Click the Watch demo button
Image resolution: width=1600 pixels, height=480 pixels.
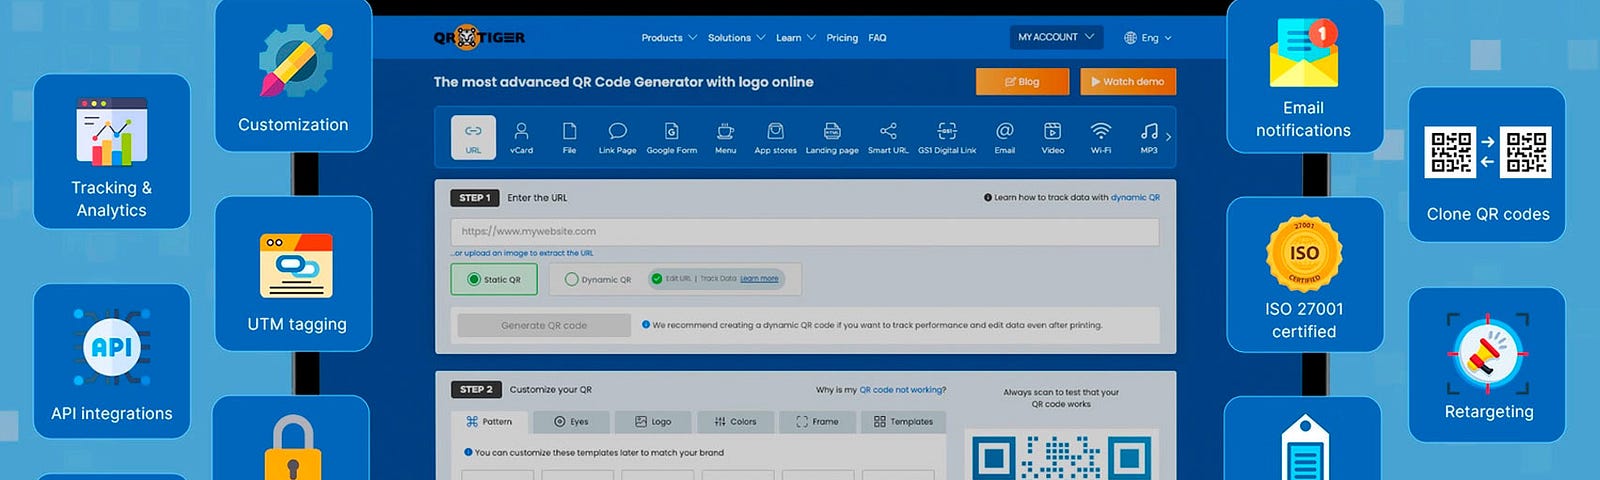click(1128, 82)
